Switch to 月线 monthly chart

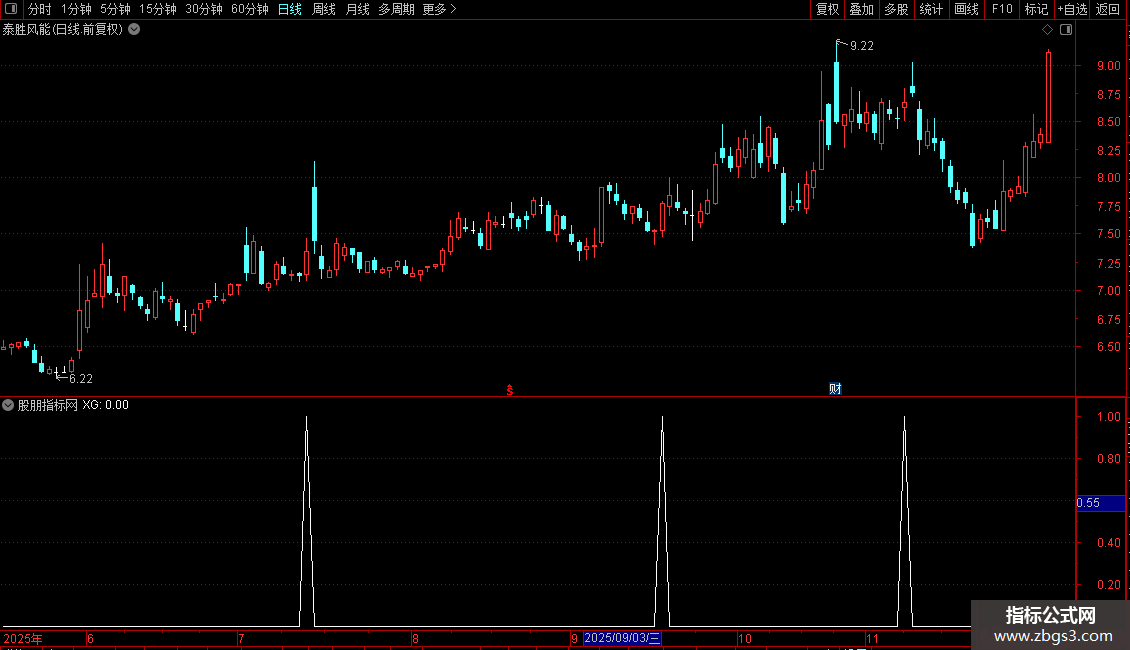point(357,9)
